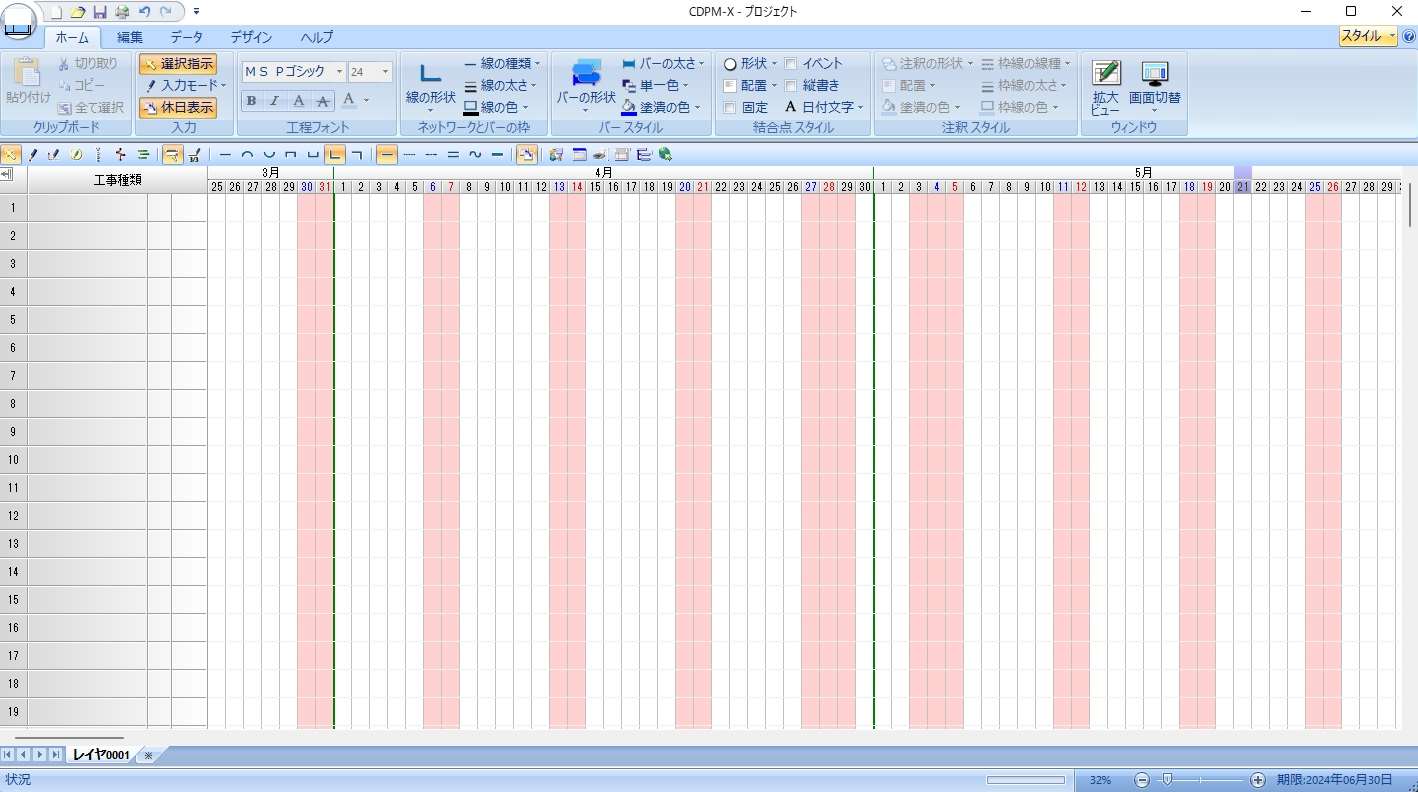Select the straight line shape tool
The width and height of the screenshot is (1418, 792).
pyautogui.click(x=225, y=154)
